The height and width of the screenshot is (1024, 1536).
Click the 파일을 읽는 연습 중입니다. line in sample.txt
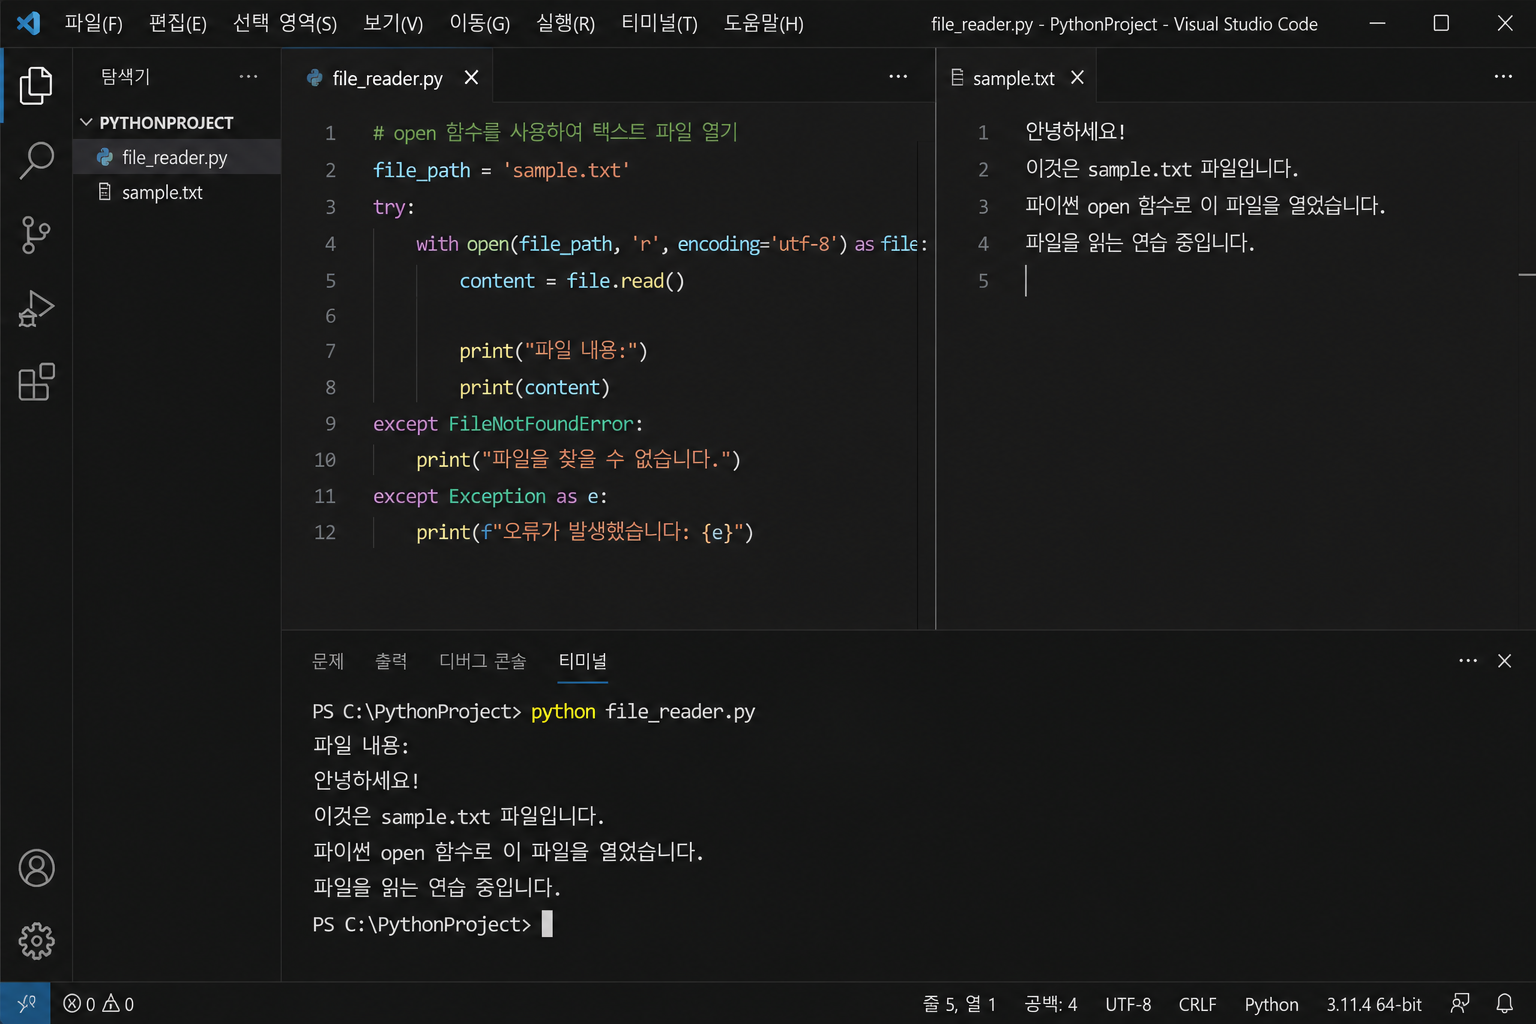point(1140,242)
